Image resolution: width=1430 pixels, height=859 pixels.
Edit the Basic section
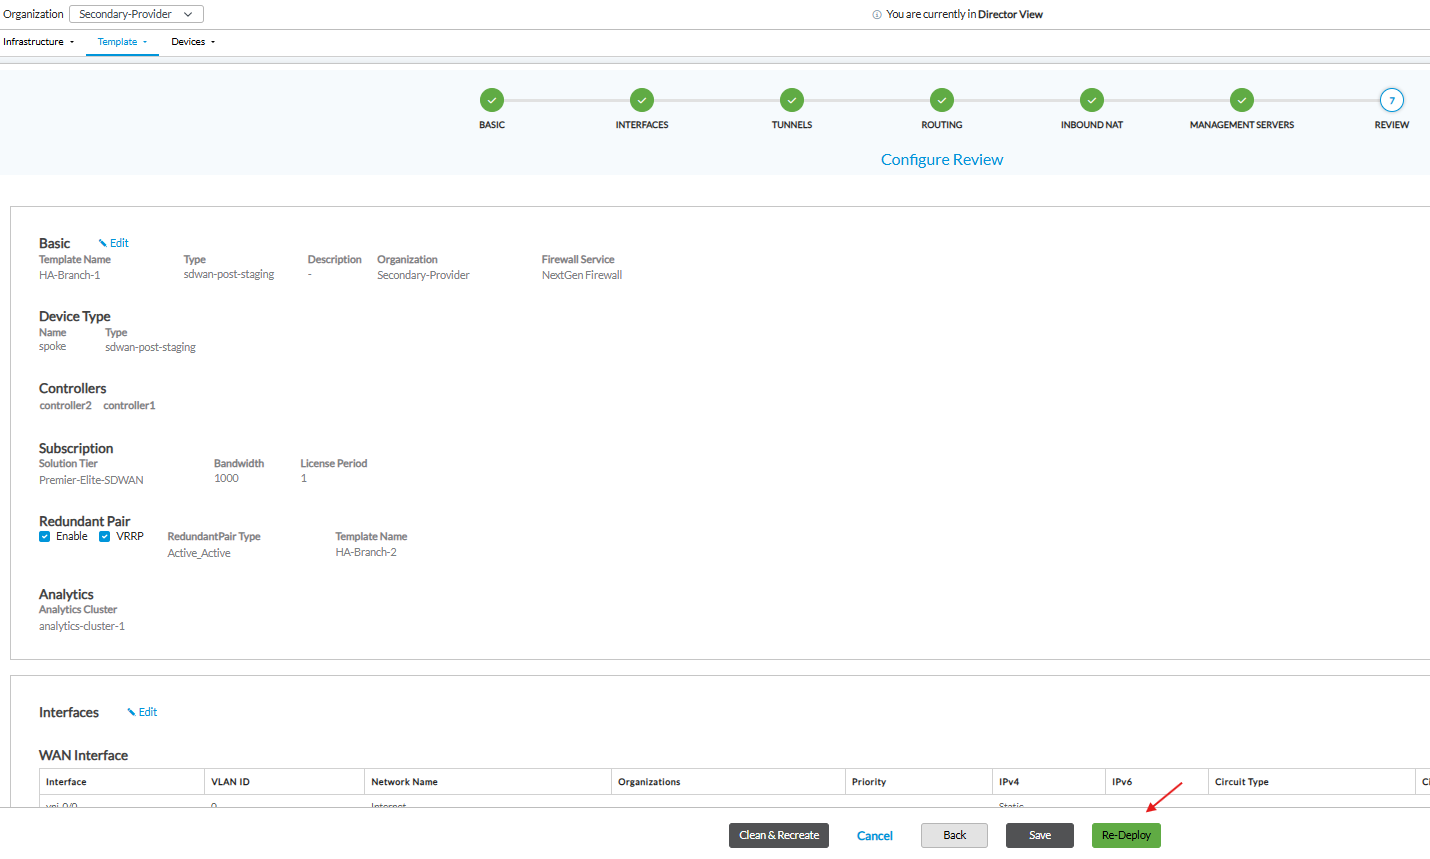point(114,243)
